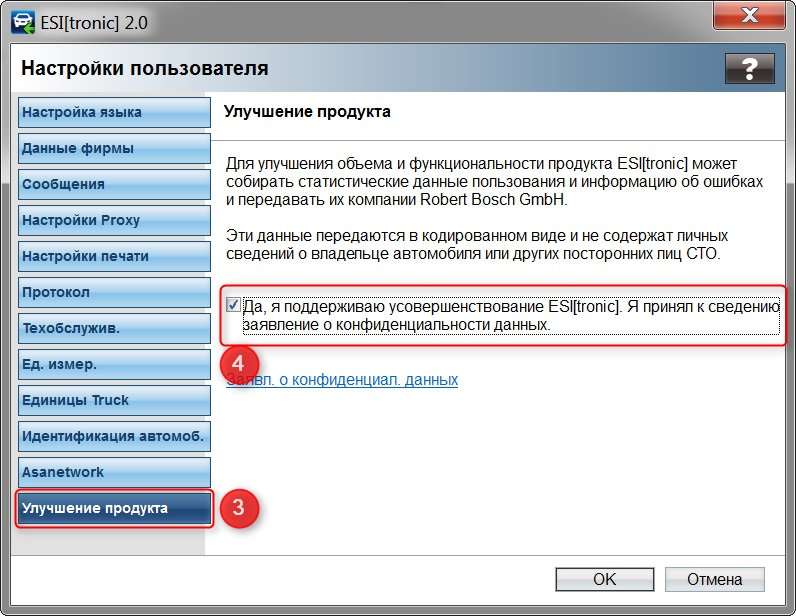Image resolution: width=796 pixels, height=616 pixels.
Task: Select the Сообщения section
Action: (x=114, y=184)
